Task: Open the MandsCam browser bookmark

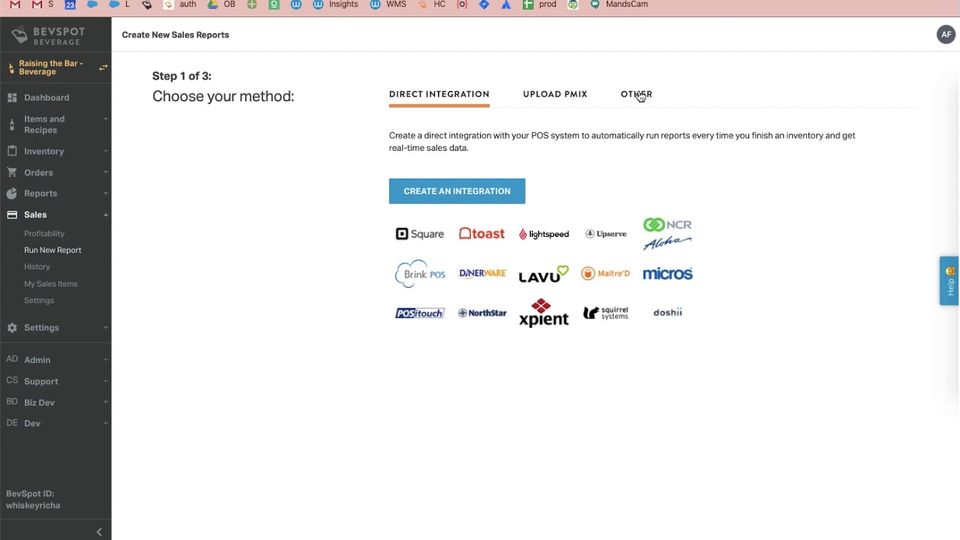Action: [618, 4]
